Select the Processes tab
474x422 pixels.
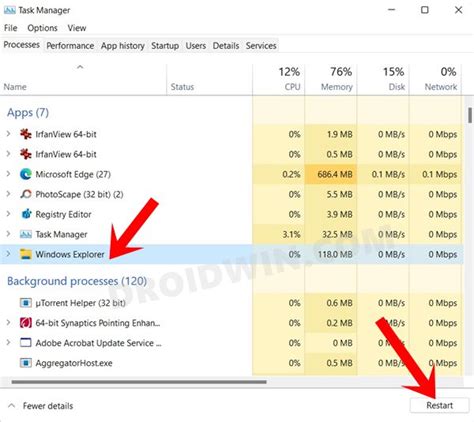point(22,45)
